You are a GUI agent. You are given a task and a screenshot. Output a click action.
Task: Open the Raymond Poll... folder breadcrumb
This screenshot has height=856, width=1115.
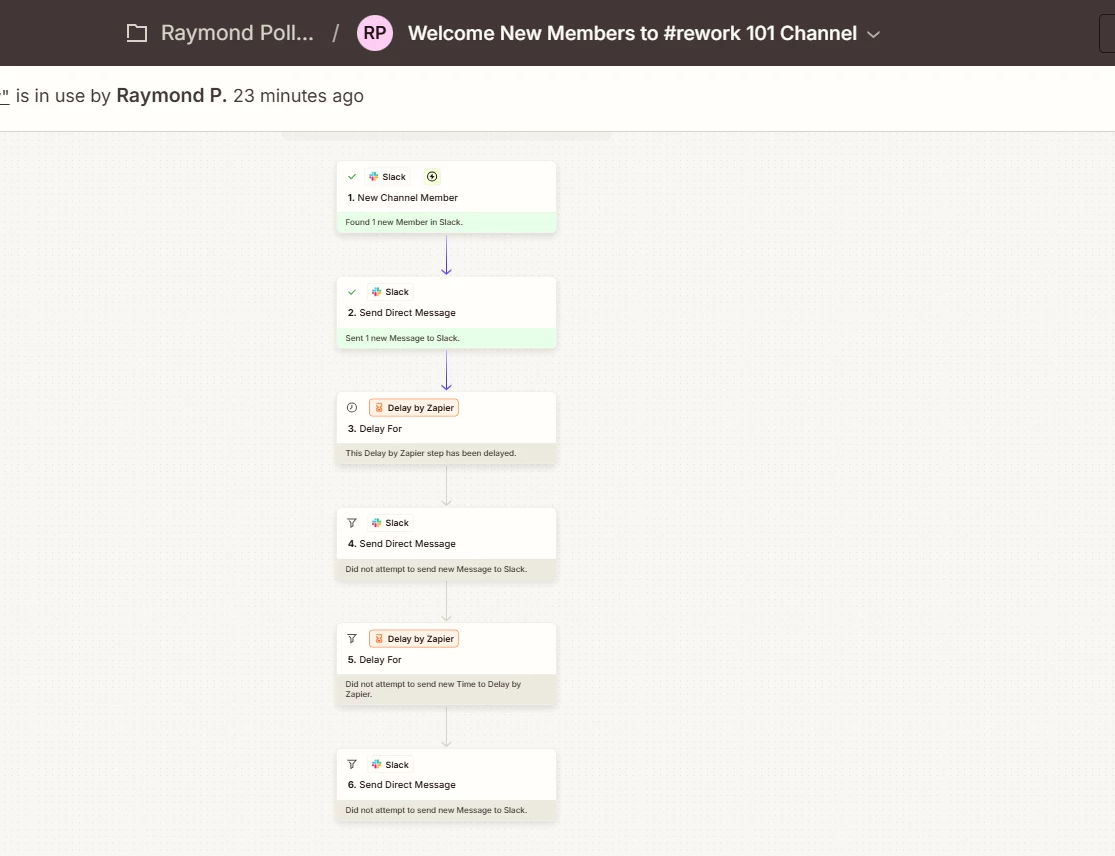pos(237,33)
